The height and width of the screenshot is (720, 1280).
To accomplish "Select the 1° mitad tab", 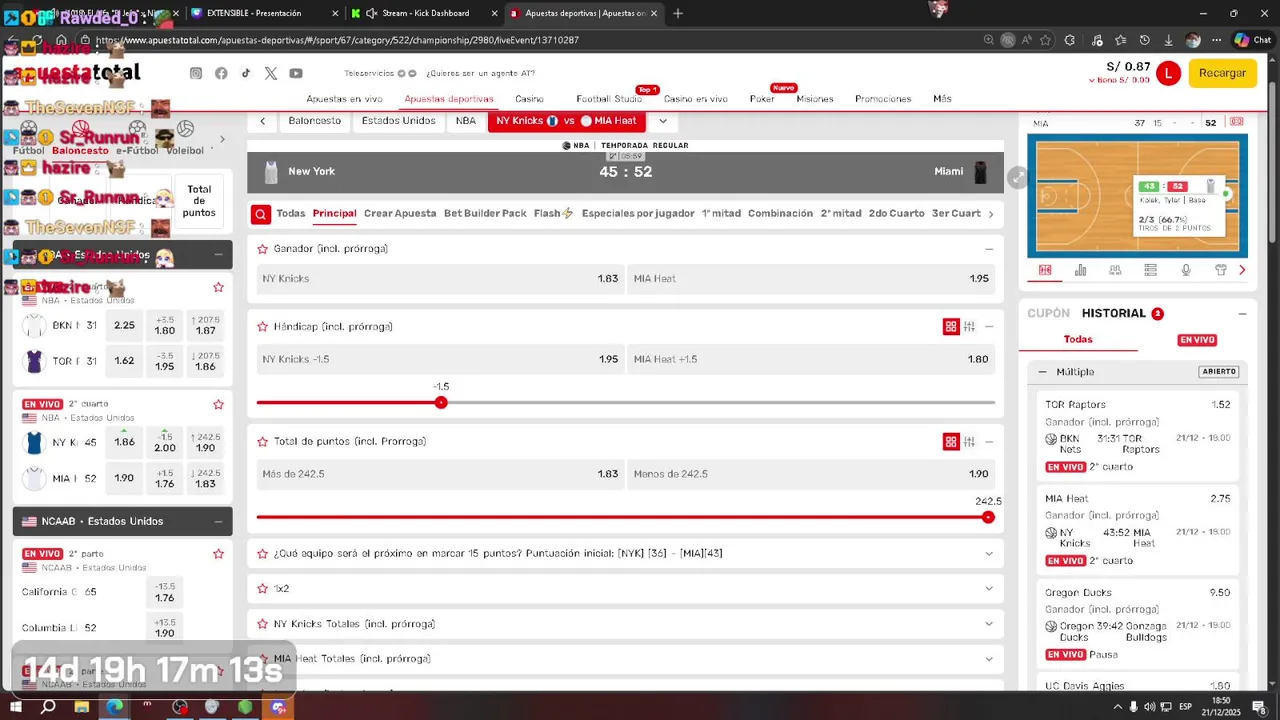I will [x=721, y=213].
